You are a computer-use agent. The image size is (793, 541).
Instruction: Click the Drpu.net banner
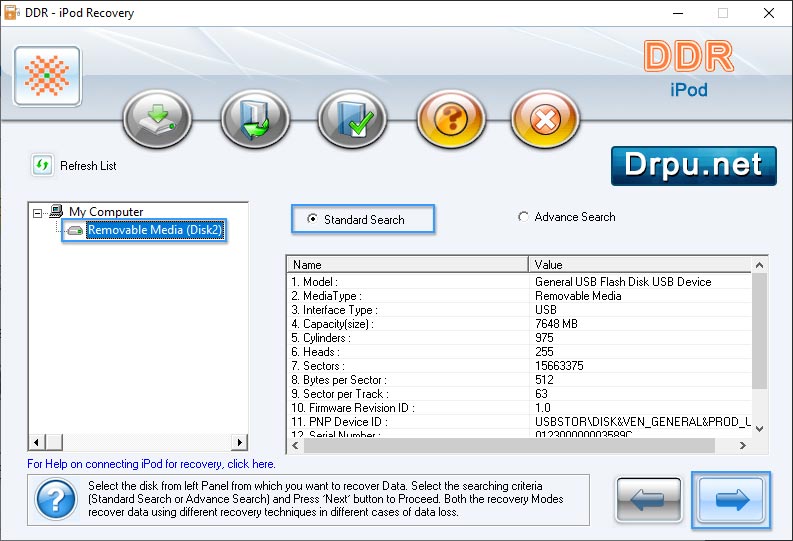(693, 166)
